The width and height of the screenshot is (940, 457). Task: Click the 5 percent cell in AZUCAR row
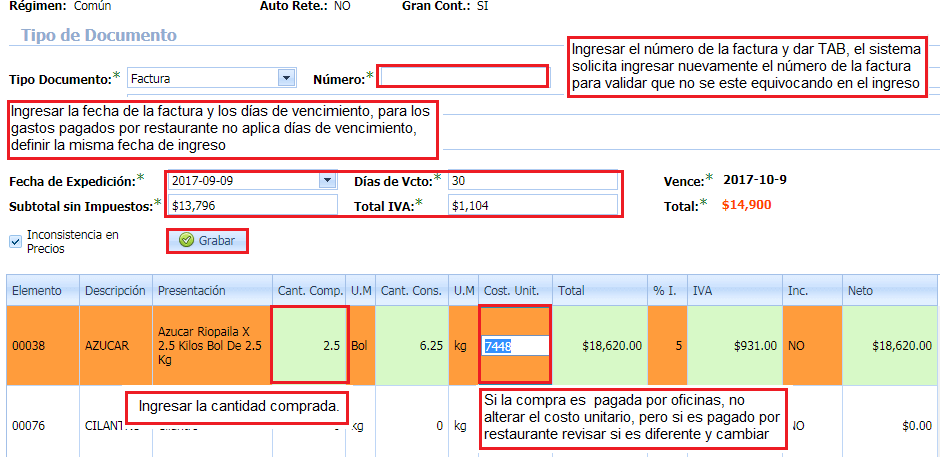click(x=667, y=345)
